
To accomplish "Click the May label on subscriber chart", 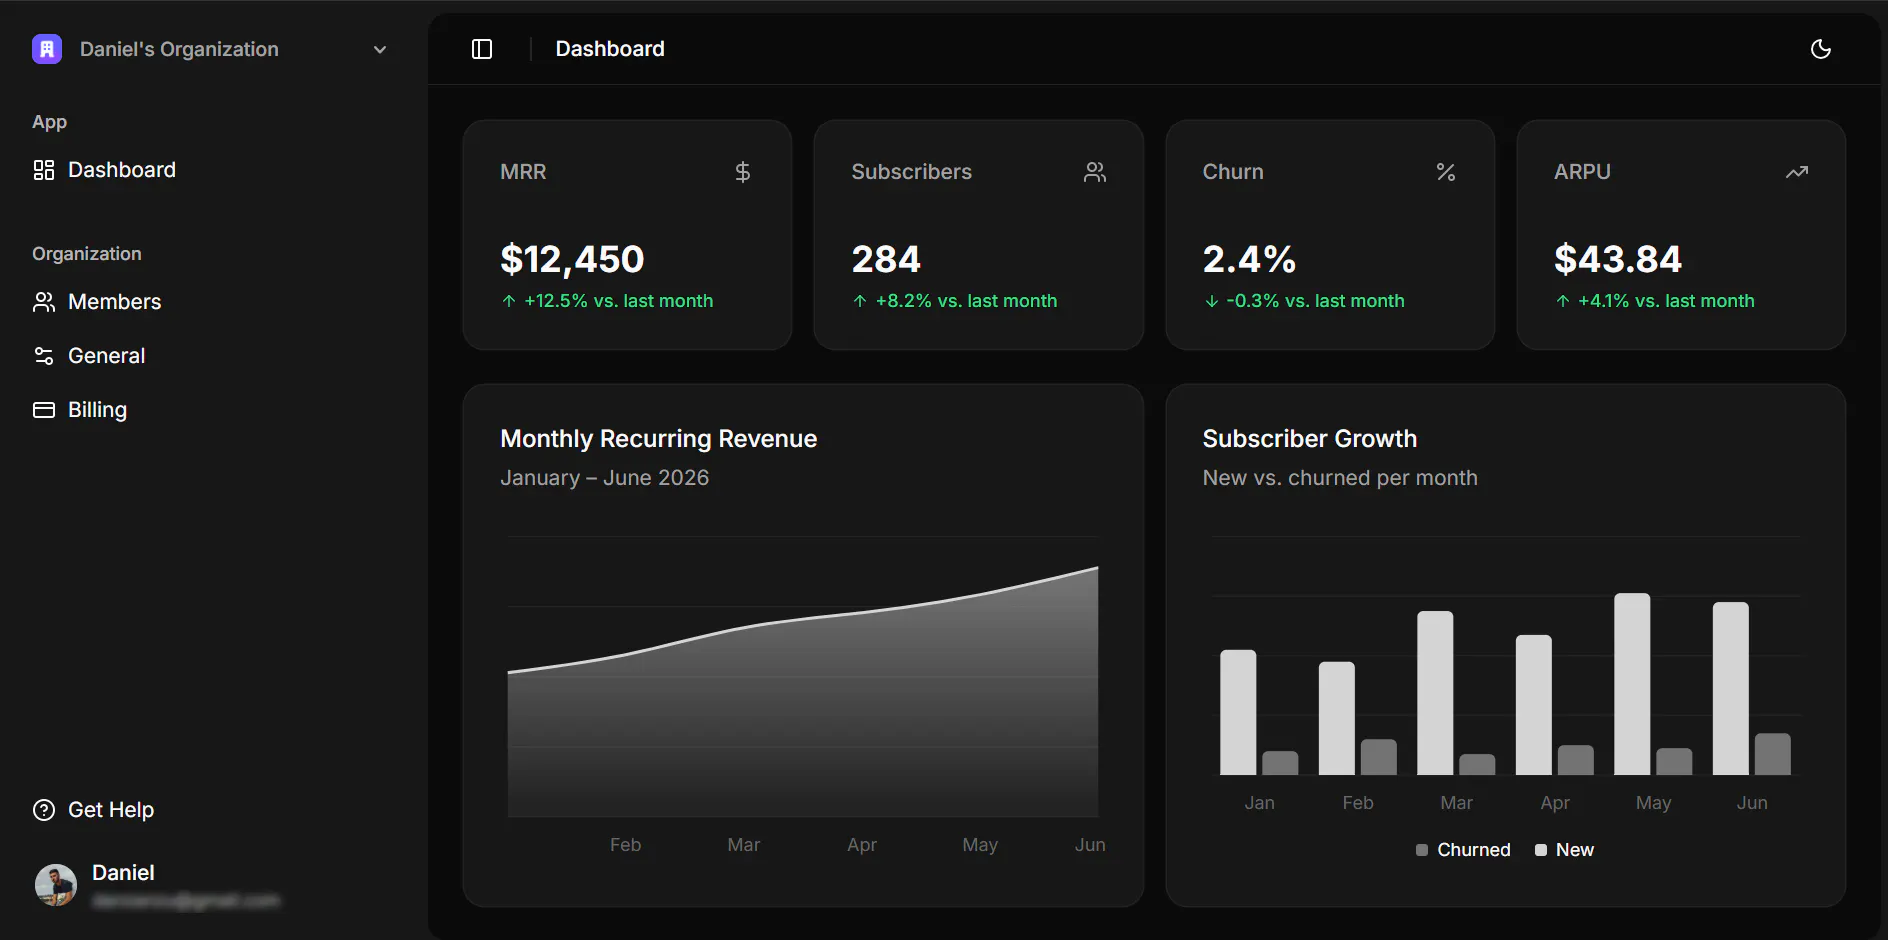I will click(1653, 803).
